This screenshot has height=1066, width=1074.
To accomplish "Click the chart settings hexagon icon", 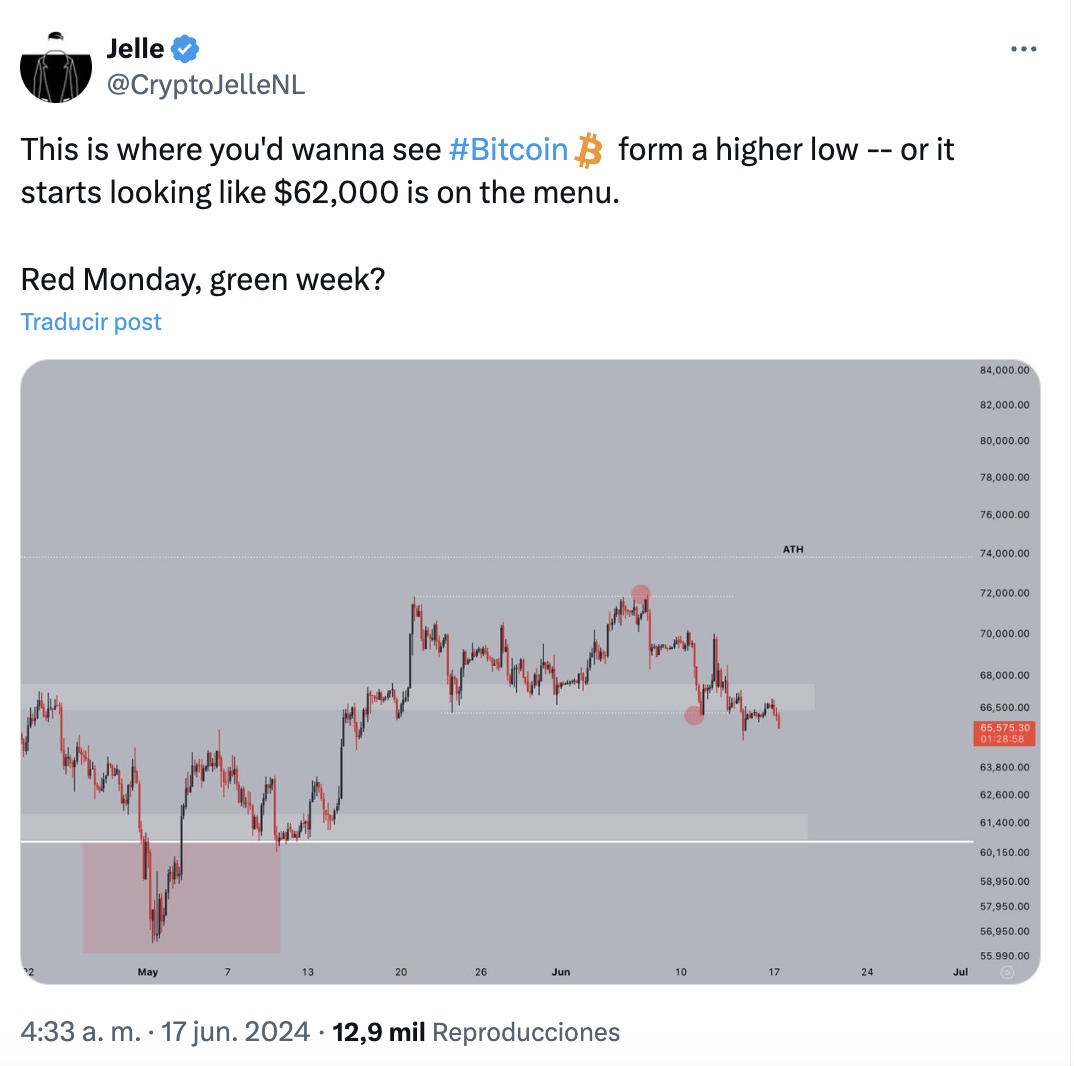I will click(x=1007, y=971).
